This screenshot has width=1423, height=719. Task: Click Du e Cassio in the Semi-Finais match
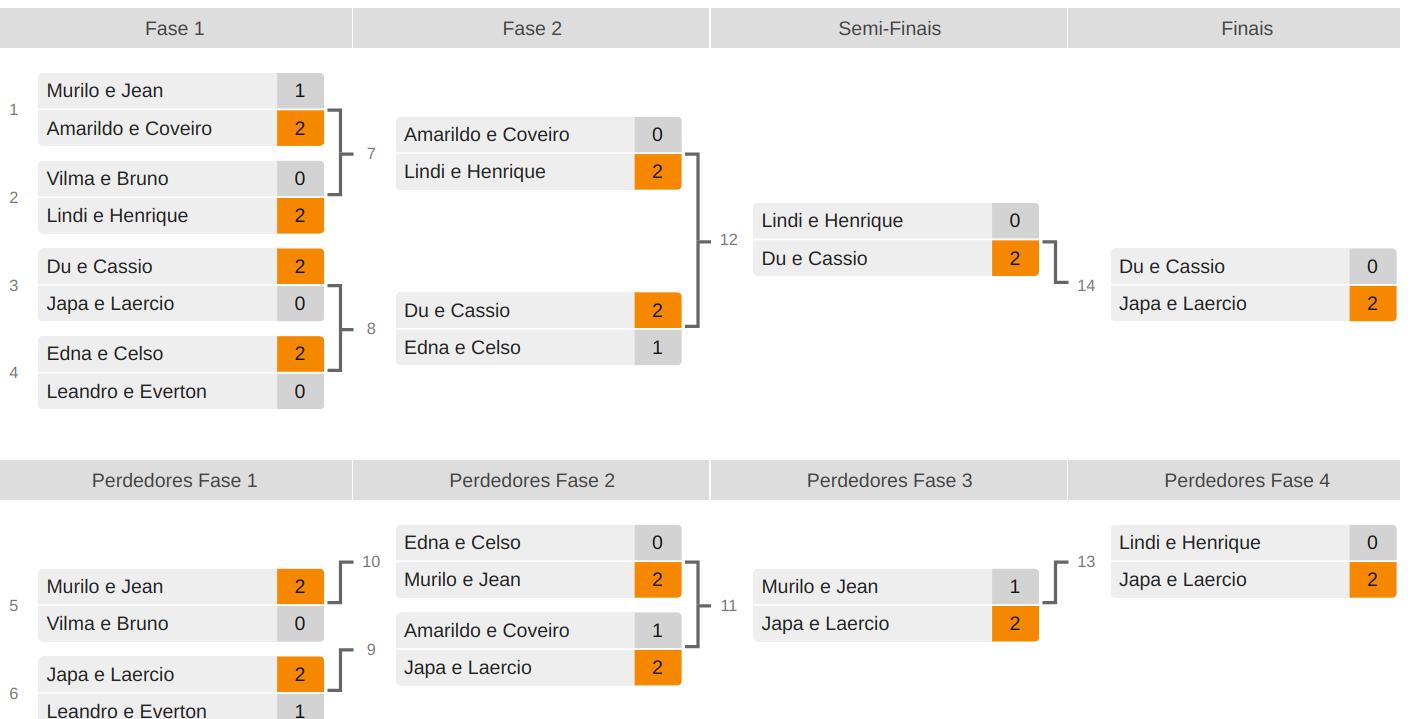click(x=814, y=258)
